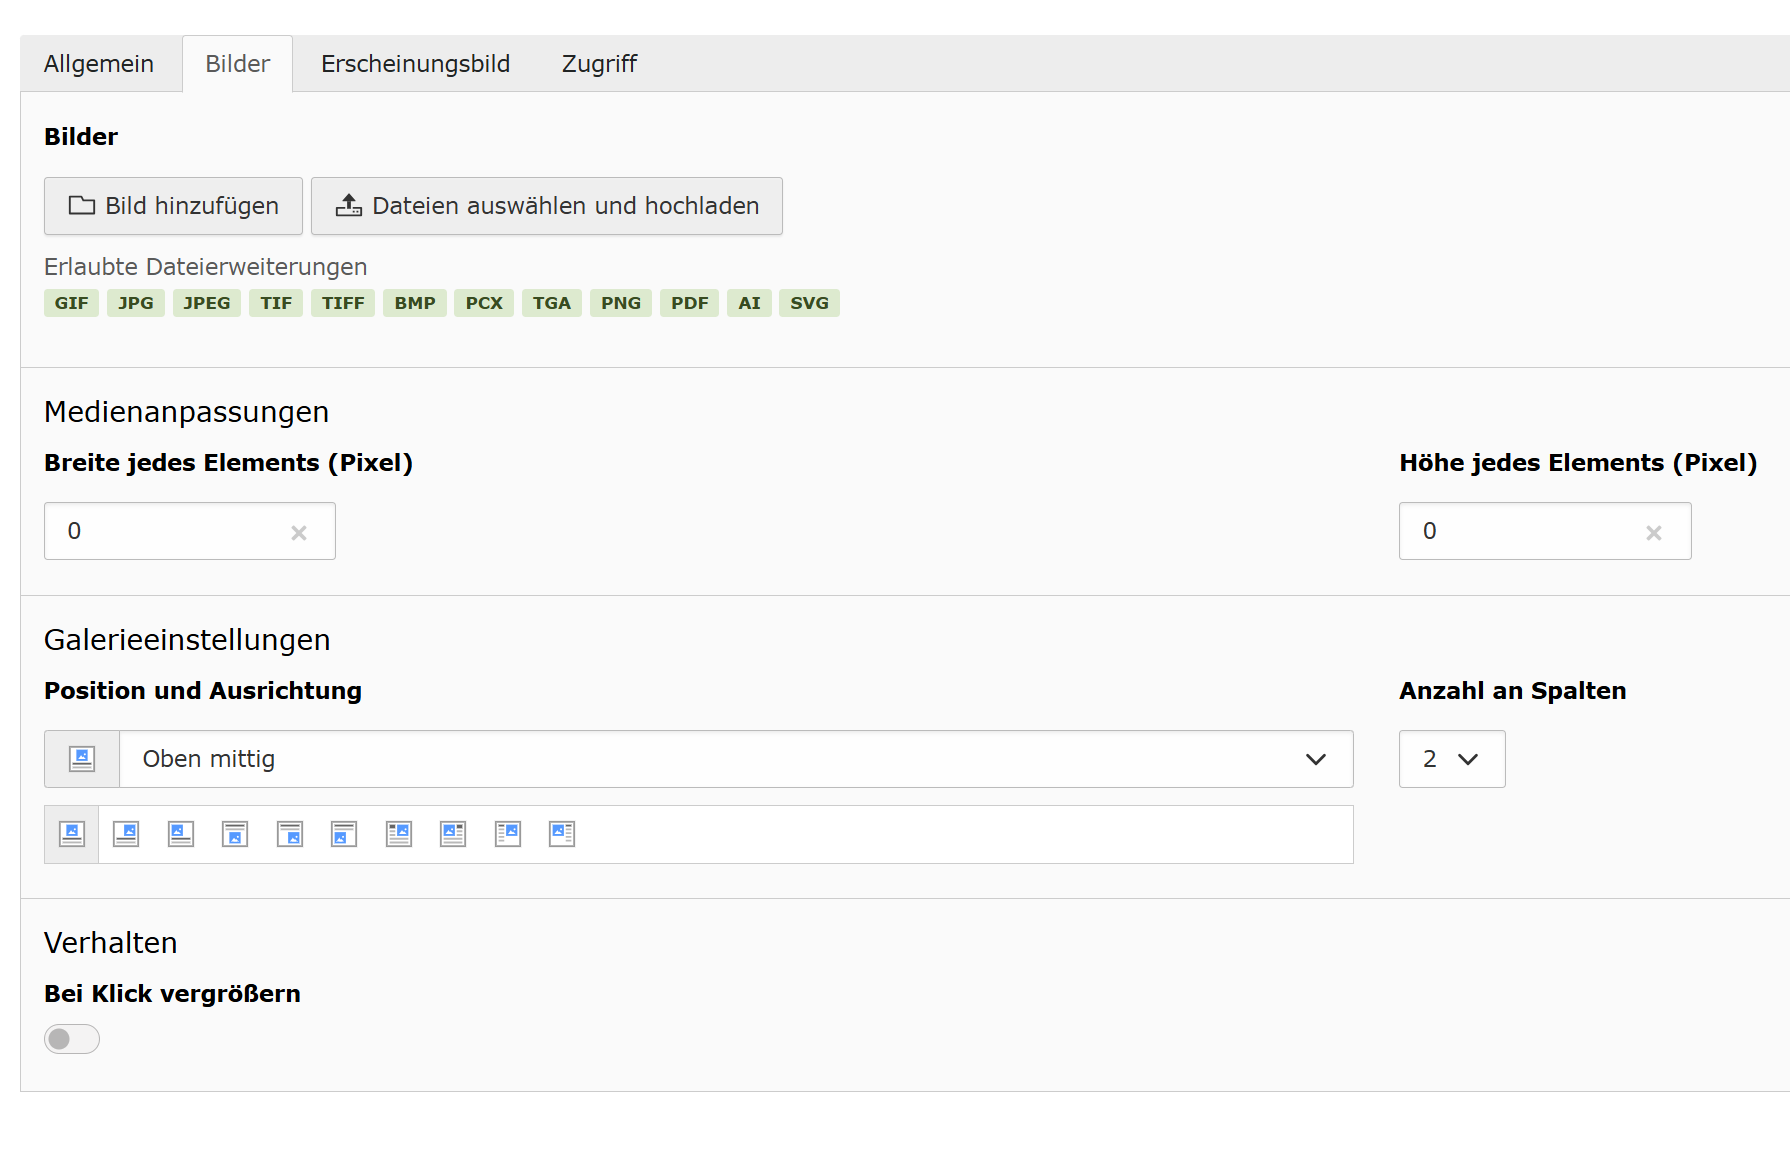Image resolution: width=1790 pixels, height=1159 pixels.
Task: Open the 'Anzahl an Spalten' dropdown
Action: [1452, 759]
